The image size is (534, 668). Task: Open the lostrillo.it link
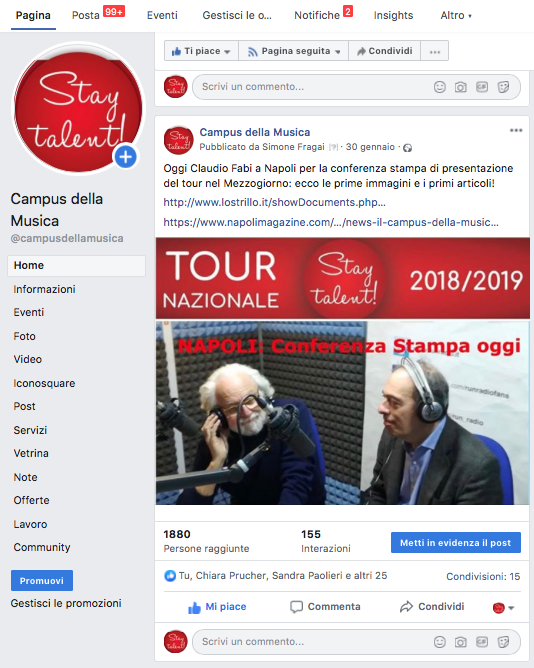coord(274,202)
